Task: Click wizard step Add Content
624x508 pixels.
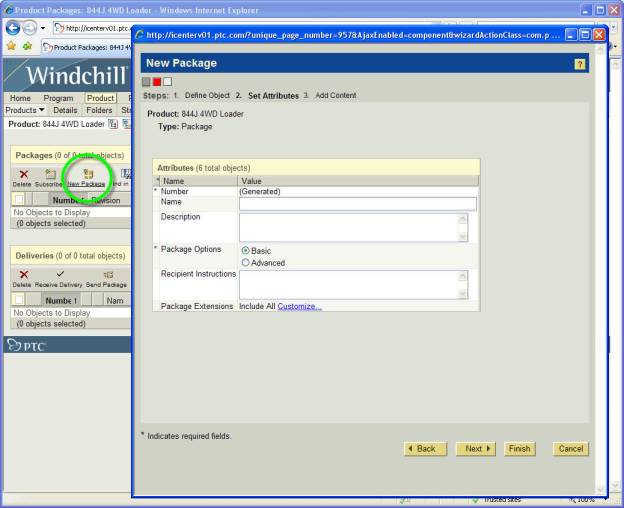Action: [x=336, y=95]
